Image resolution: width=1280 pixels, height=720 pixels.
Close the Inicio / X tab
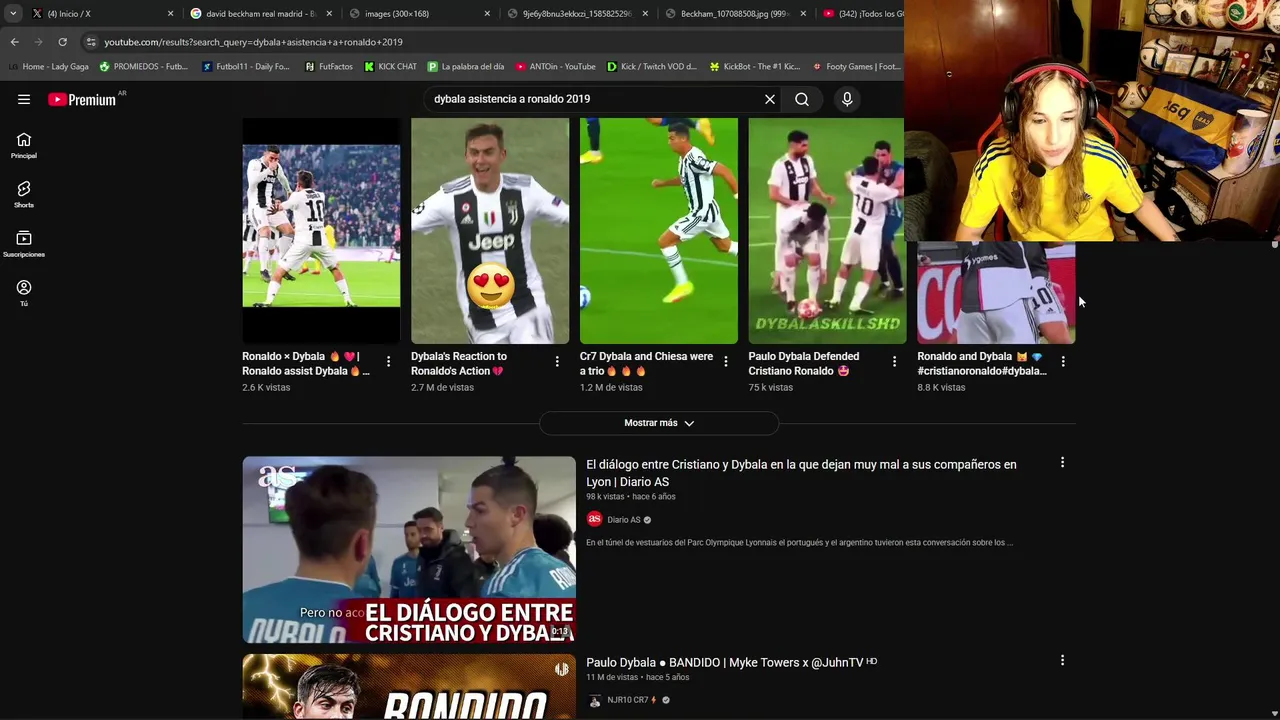pos(170,14)
